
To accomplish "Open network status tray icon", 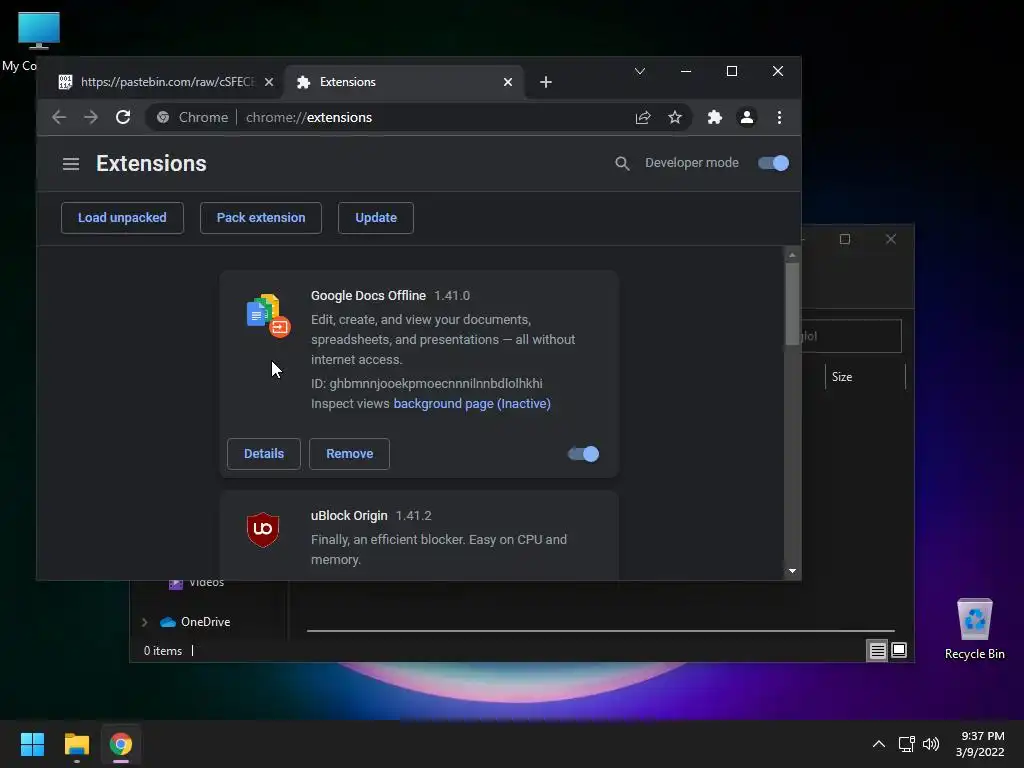I will (906, 744).
